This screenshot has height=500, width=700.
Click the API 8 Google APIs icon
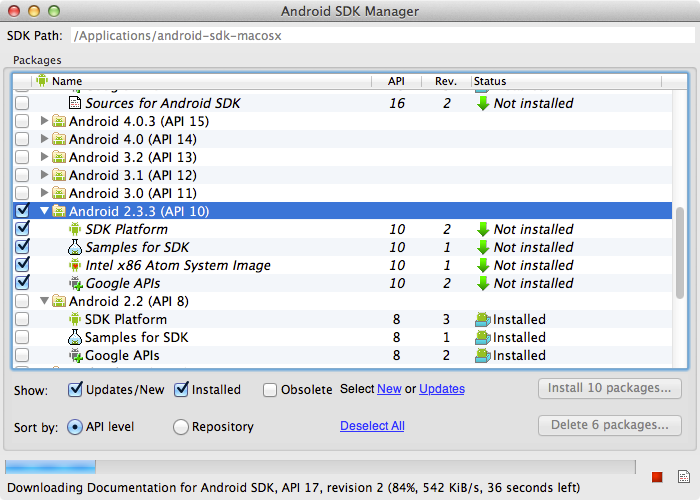(x=75, y=355)
